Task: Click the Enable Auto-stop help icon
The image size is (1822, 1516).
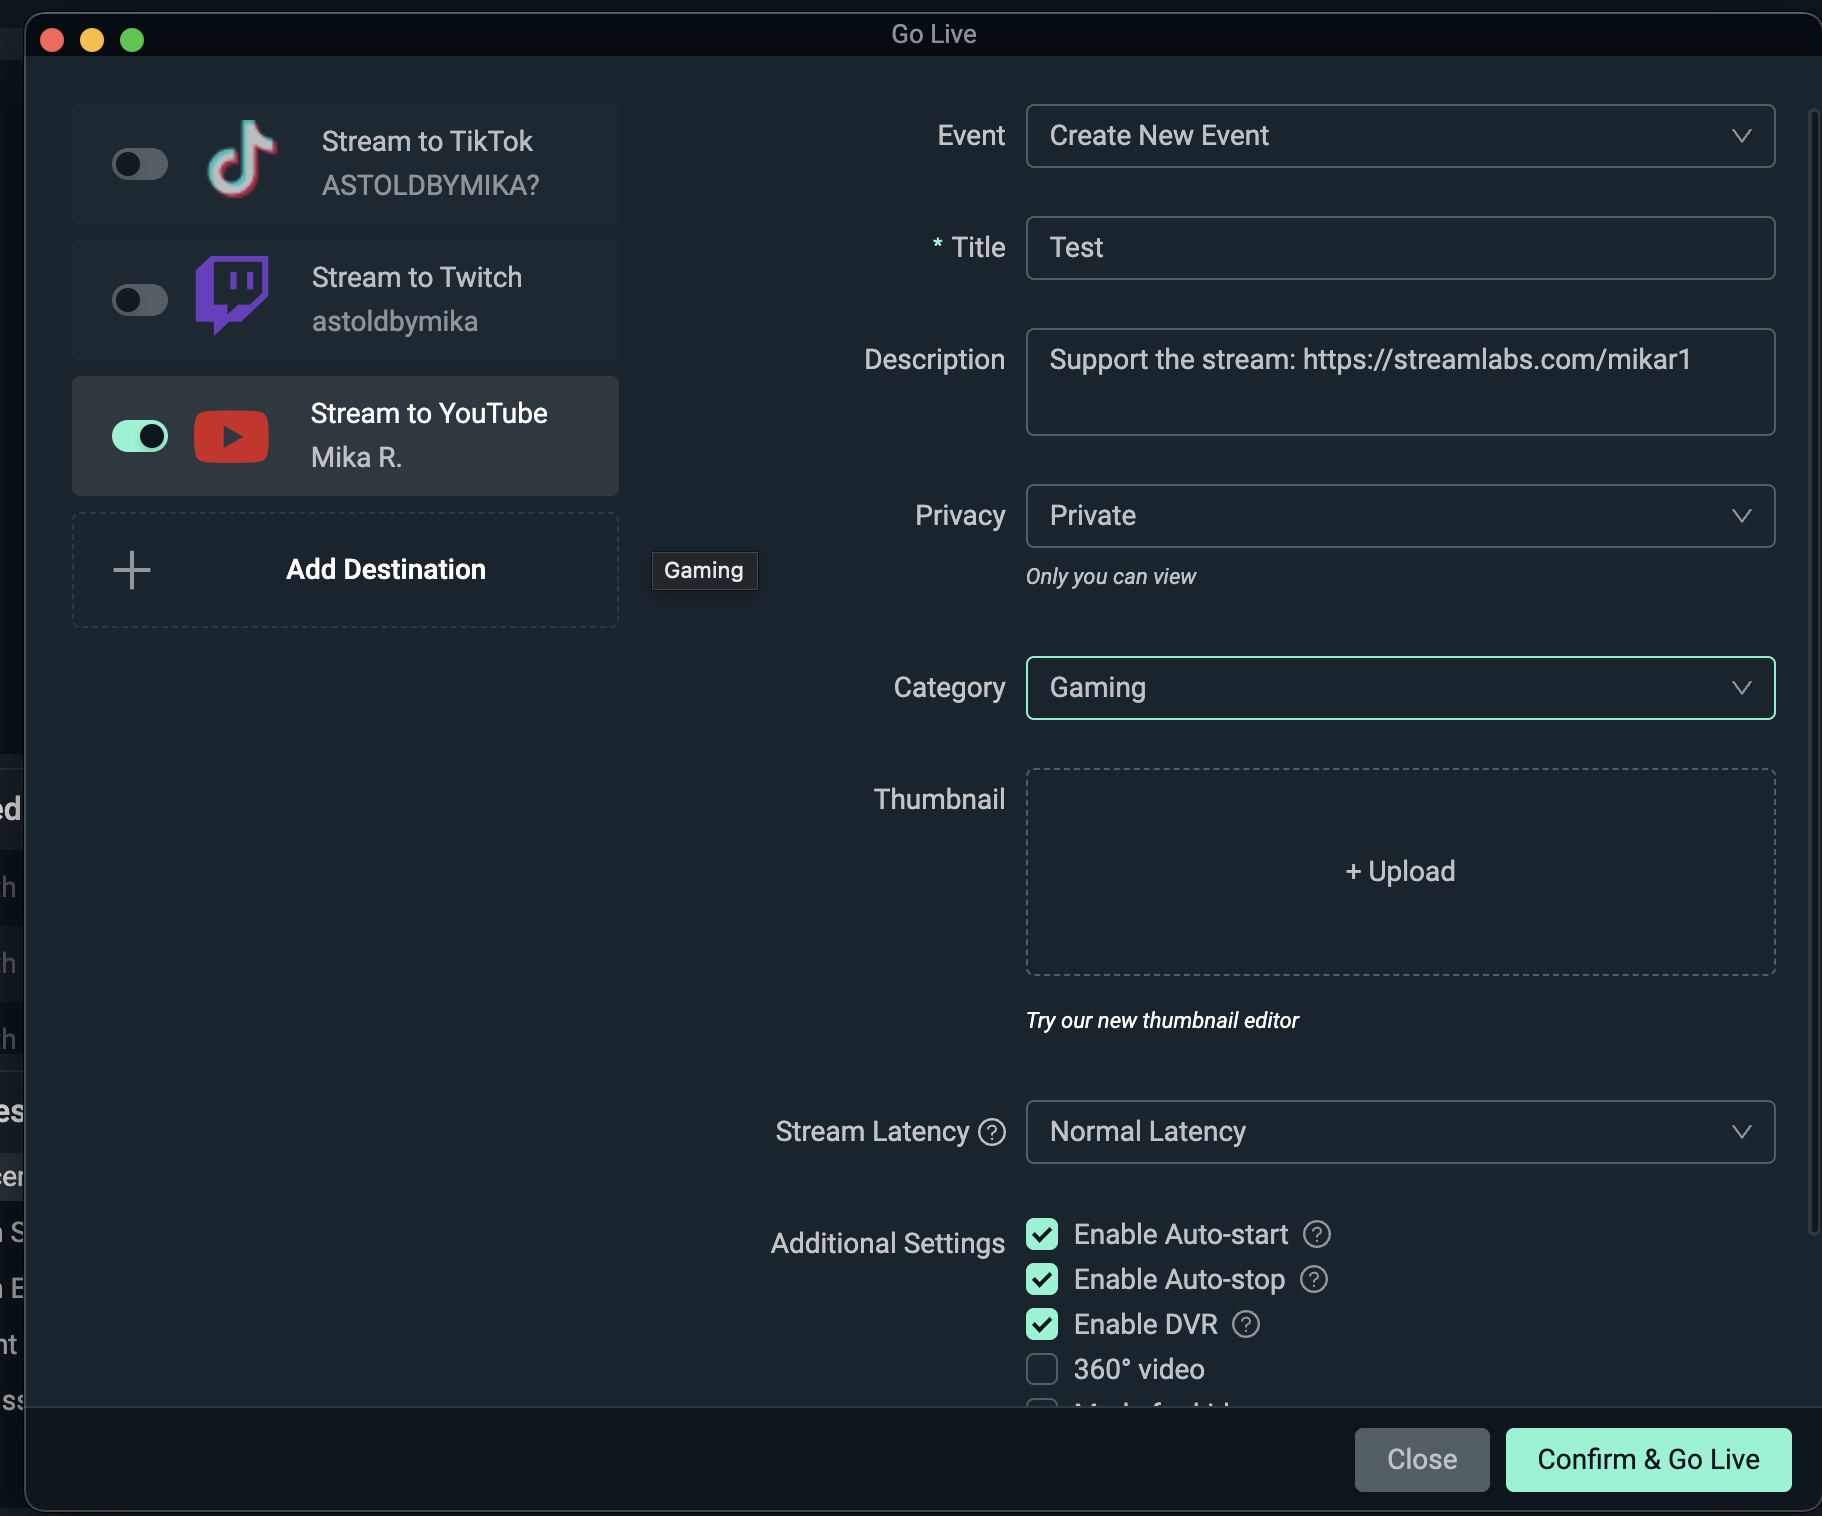Action: [1313, 1279]
